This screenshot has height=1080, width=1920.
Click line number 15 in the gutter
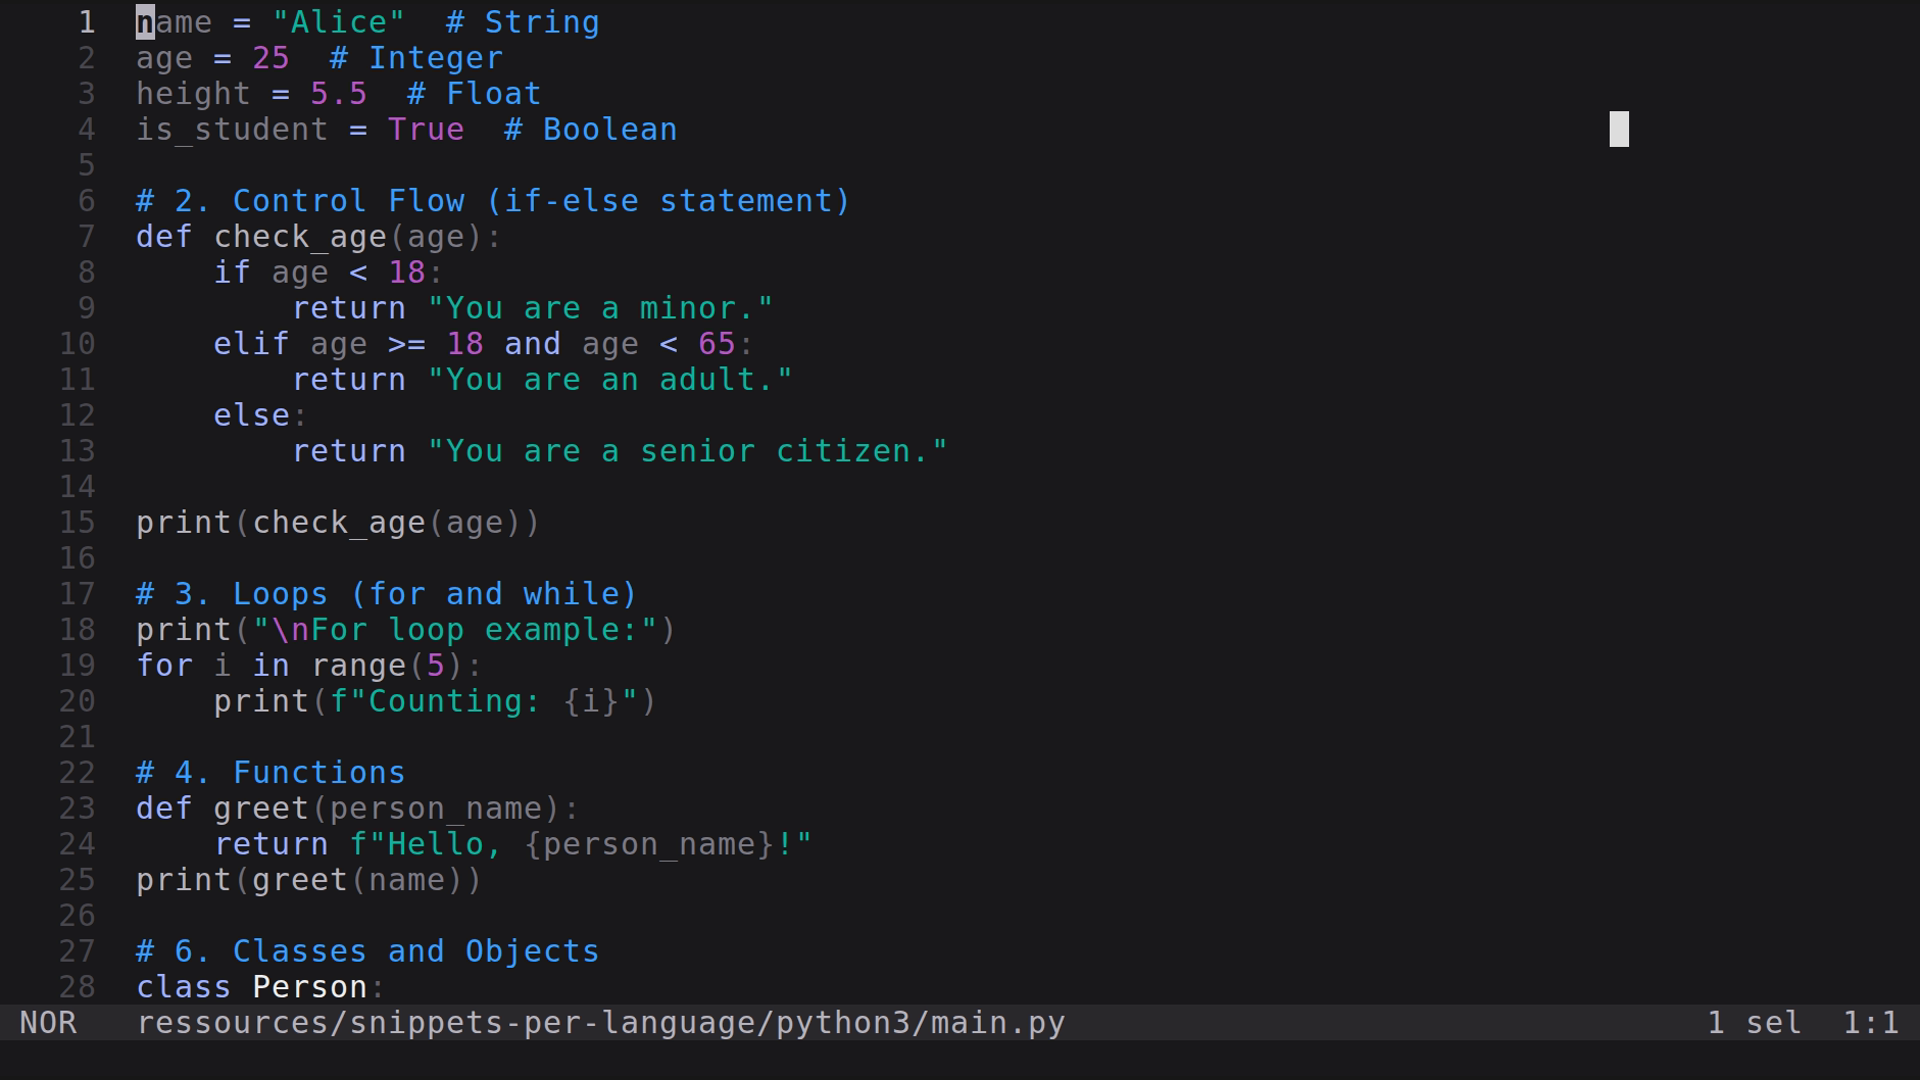tap(76, 522)
